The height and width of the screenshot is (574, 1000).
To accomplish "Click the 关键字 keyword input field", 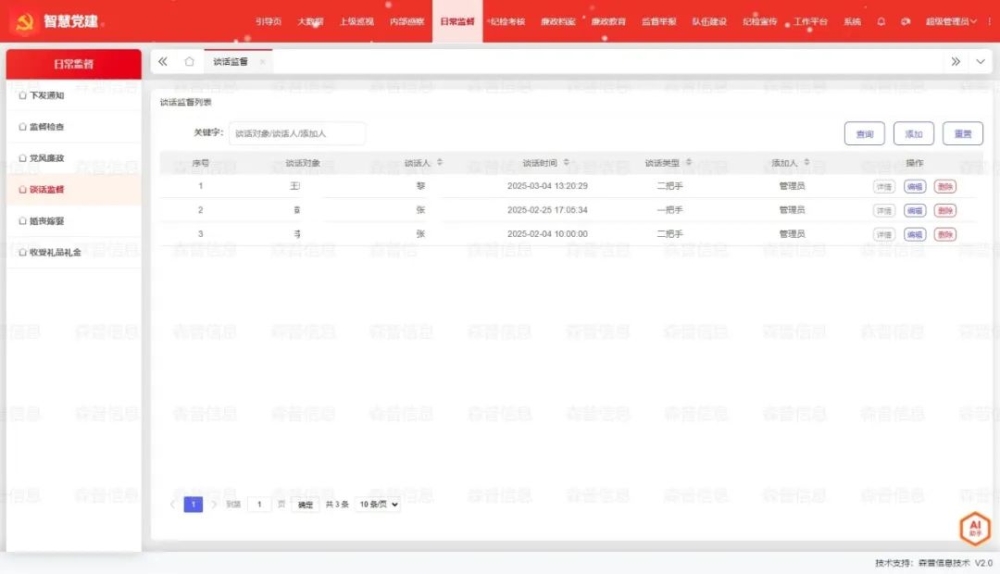I will click(297, 134).
